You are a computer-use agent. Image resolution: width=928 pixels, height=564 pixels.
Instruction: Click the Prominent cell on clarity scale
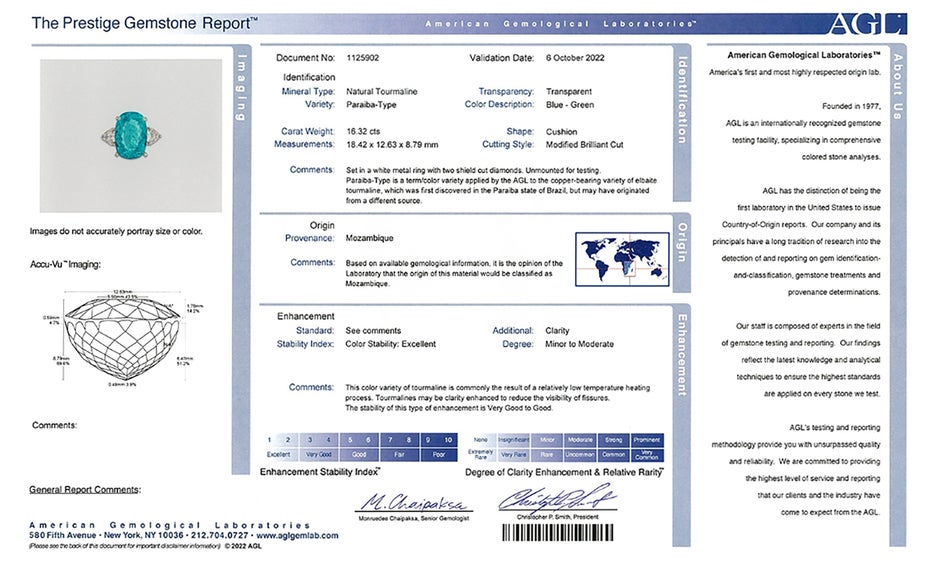(x=647, y=440)
